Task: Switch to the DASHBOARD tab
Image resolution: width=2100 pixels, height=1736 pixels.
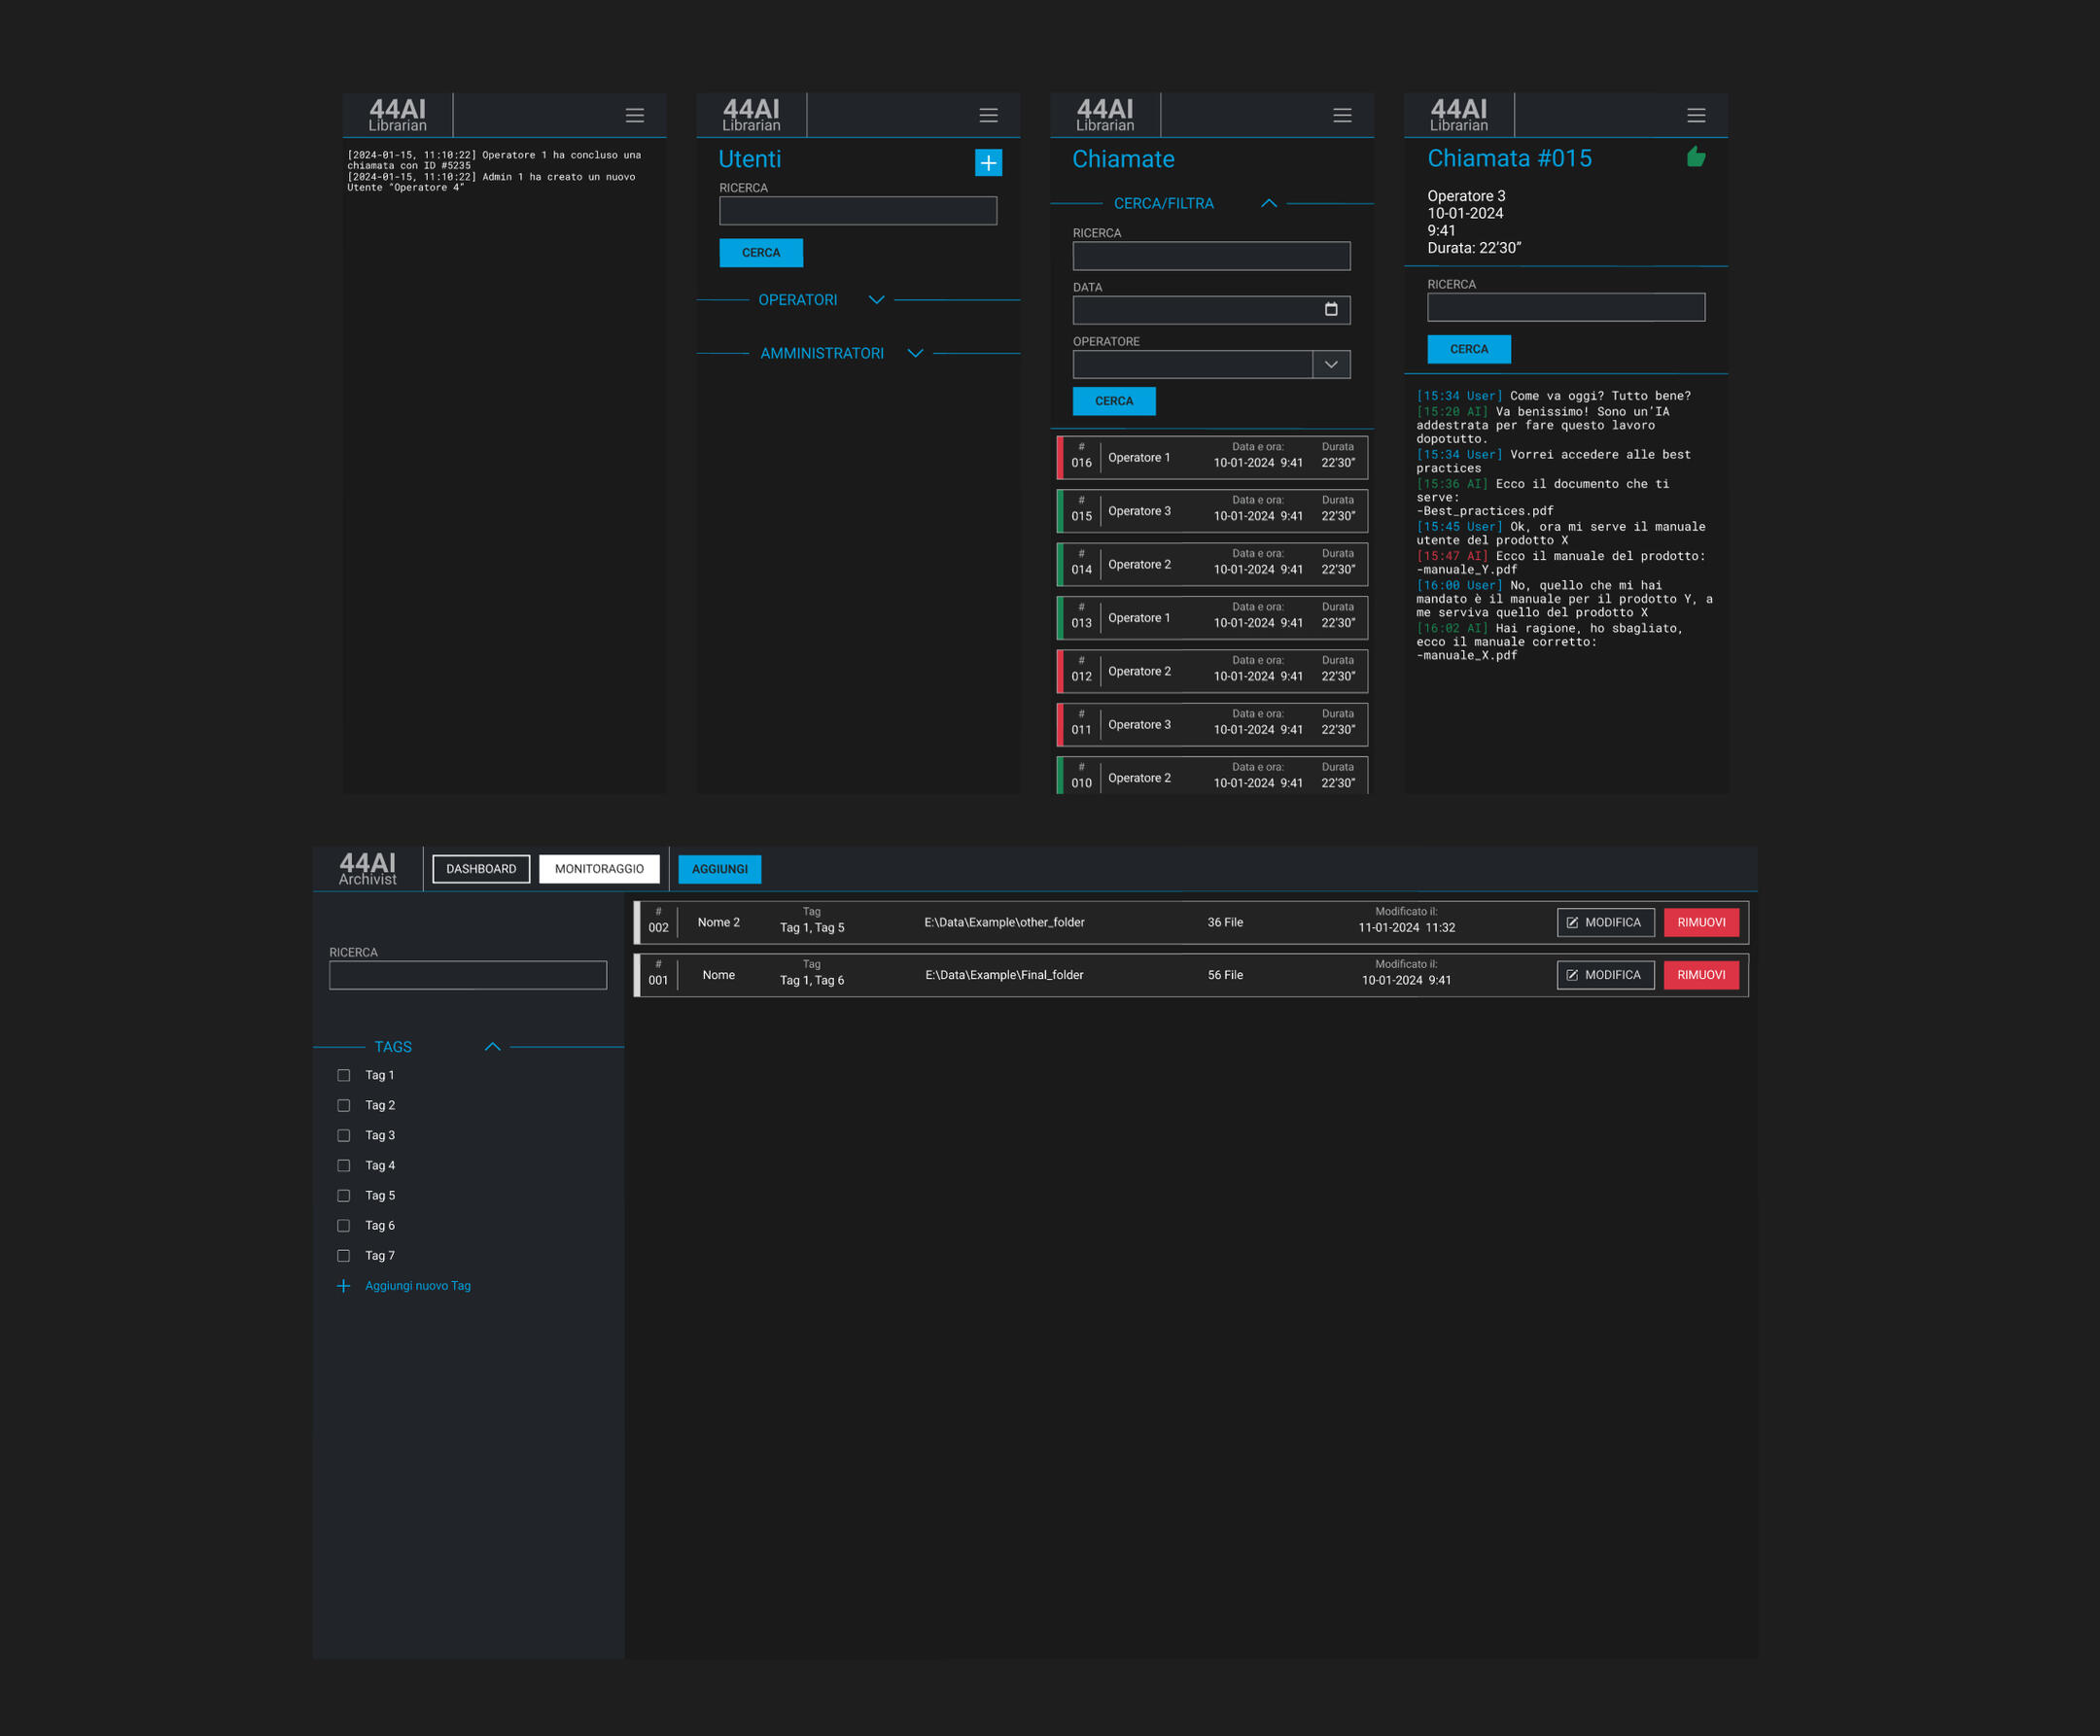Action: click(481, 869)
